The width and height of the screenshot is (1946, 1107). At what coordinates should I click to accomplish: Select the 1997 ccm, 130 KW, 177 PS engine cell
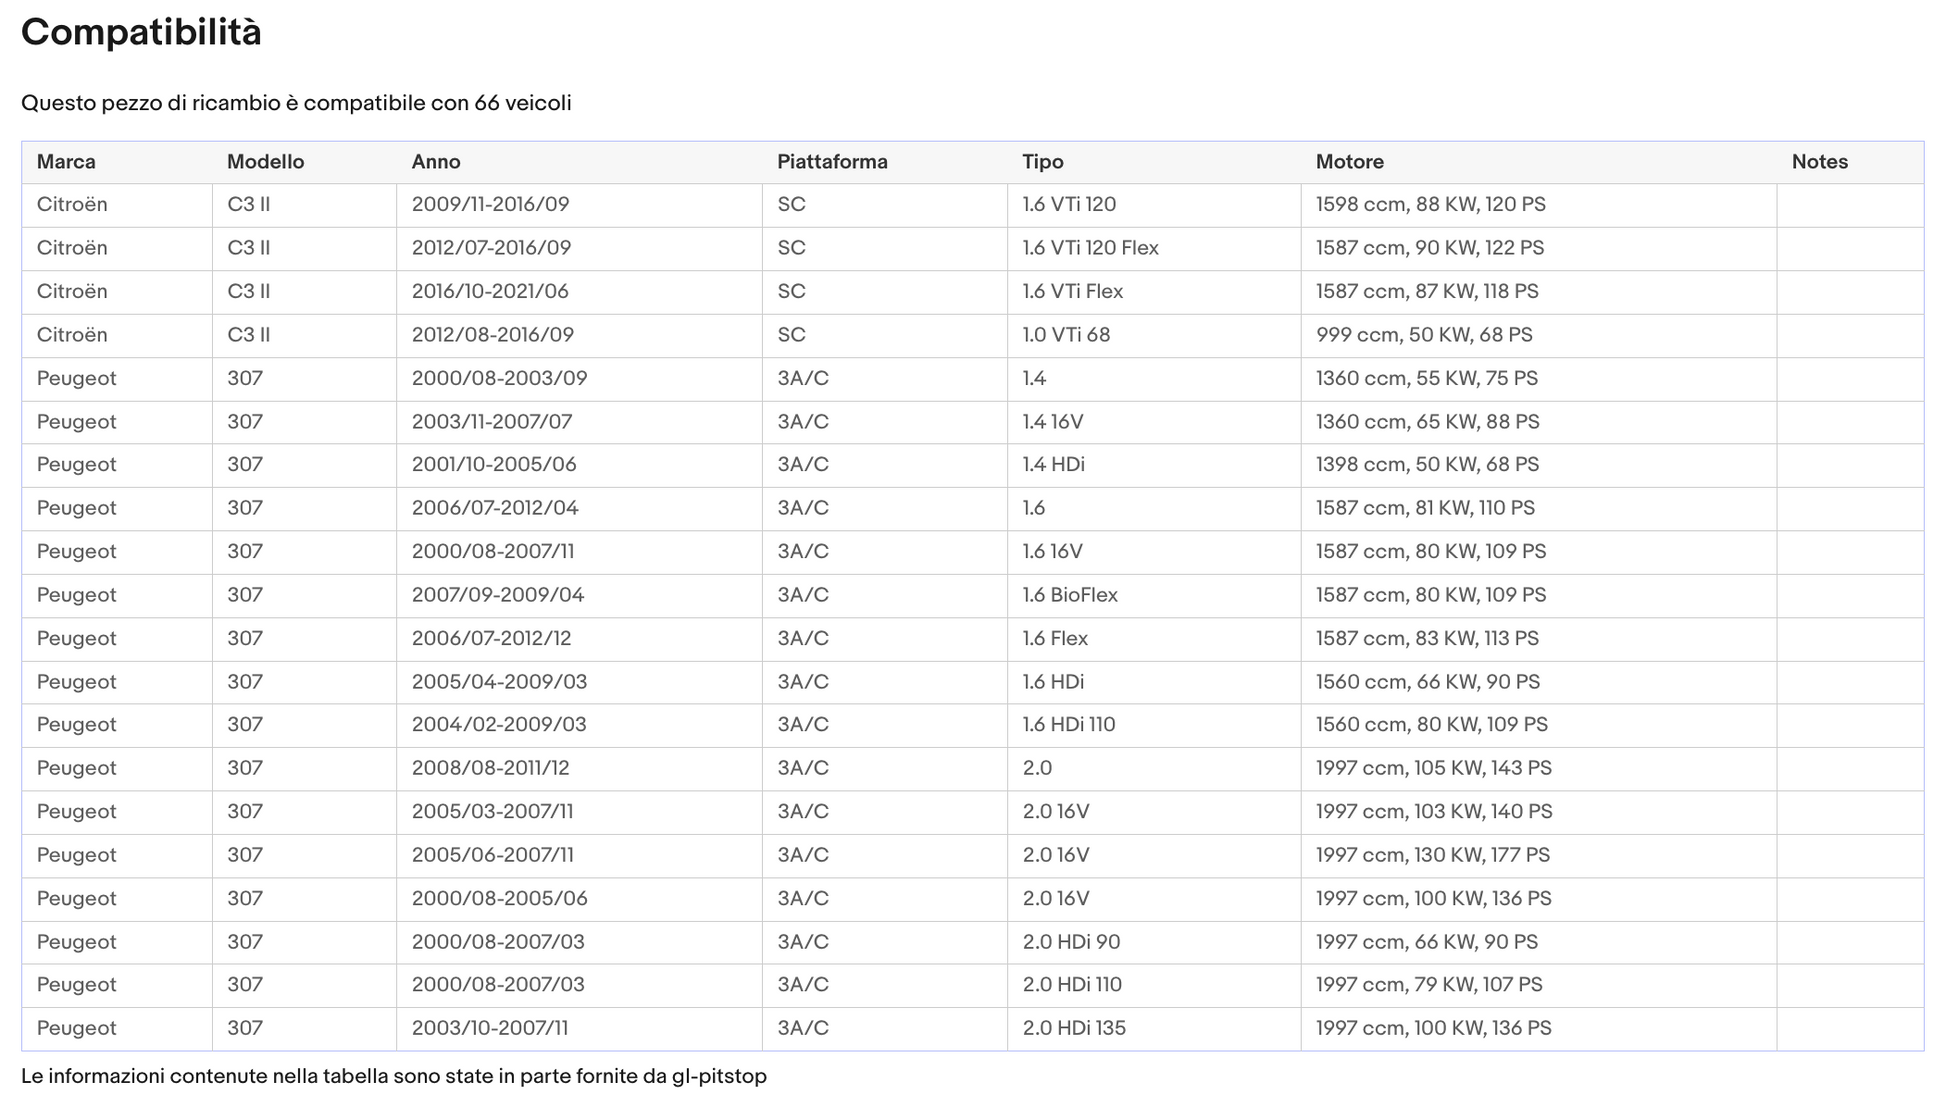pos(1538,855)
